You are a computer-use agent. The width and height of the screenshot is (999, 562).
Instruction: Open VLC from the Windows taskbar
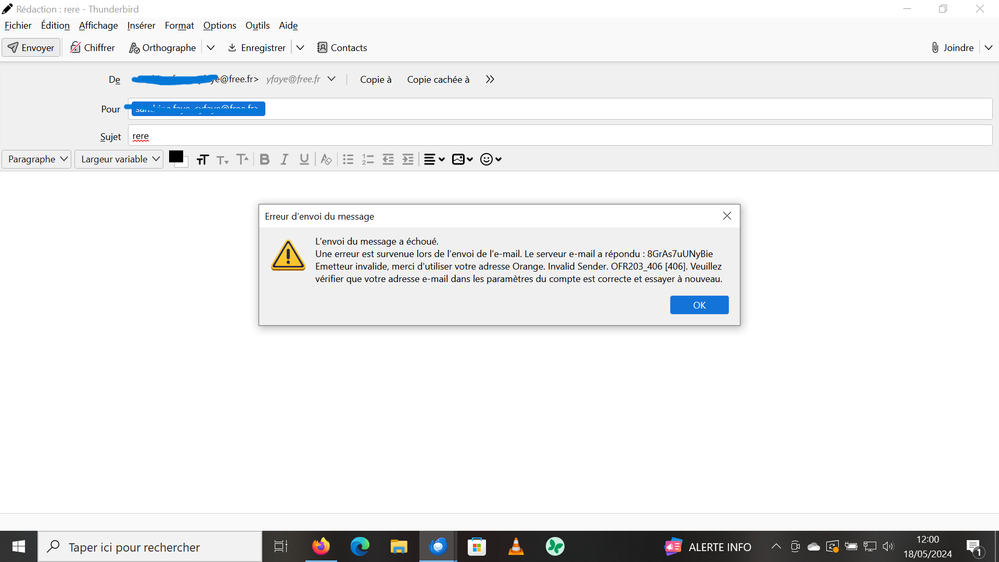coord(516,547)
